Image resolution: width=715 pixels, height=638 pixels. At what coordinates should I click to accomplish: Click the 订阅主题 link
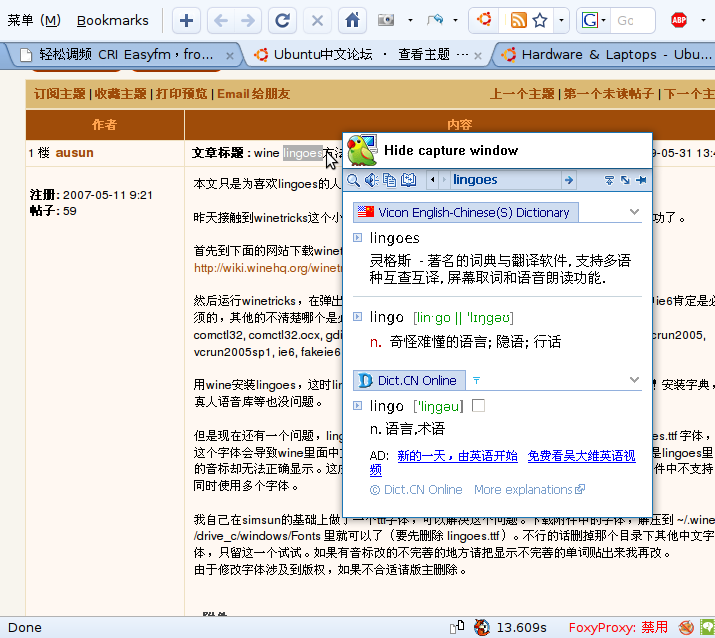59,94
